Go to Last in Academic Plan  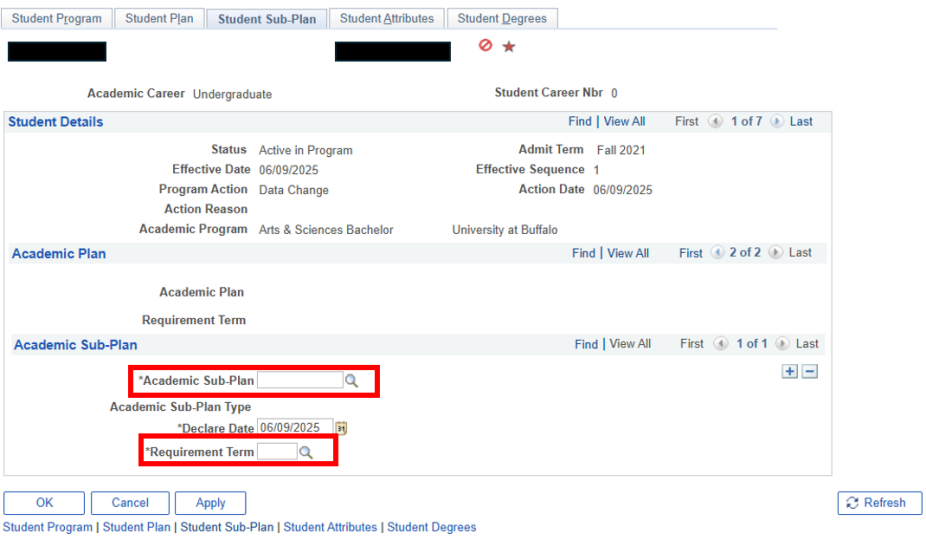click(x=800, y=253)
